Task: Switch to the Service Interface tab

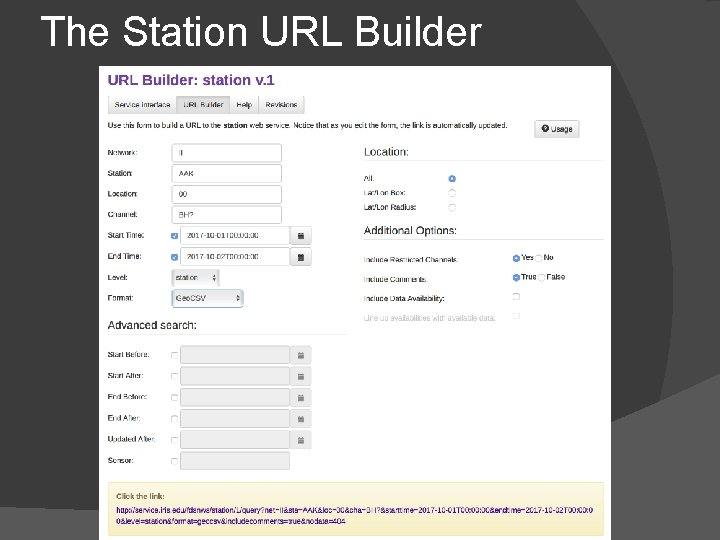Action: click(142, 105)
